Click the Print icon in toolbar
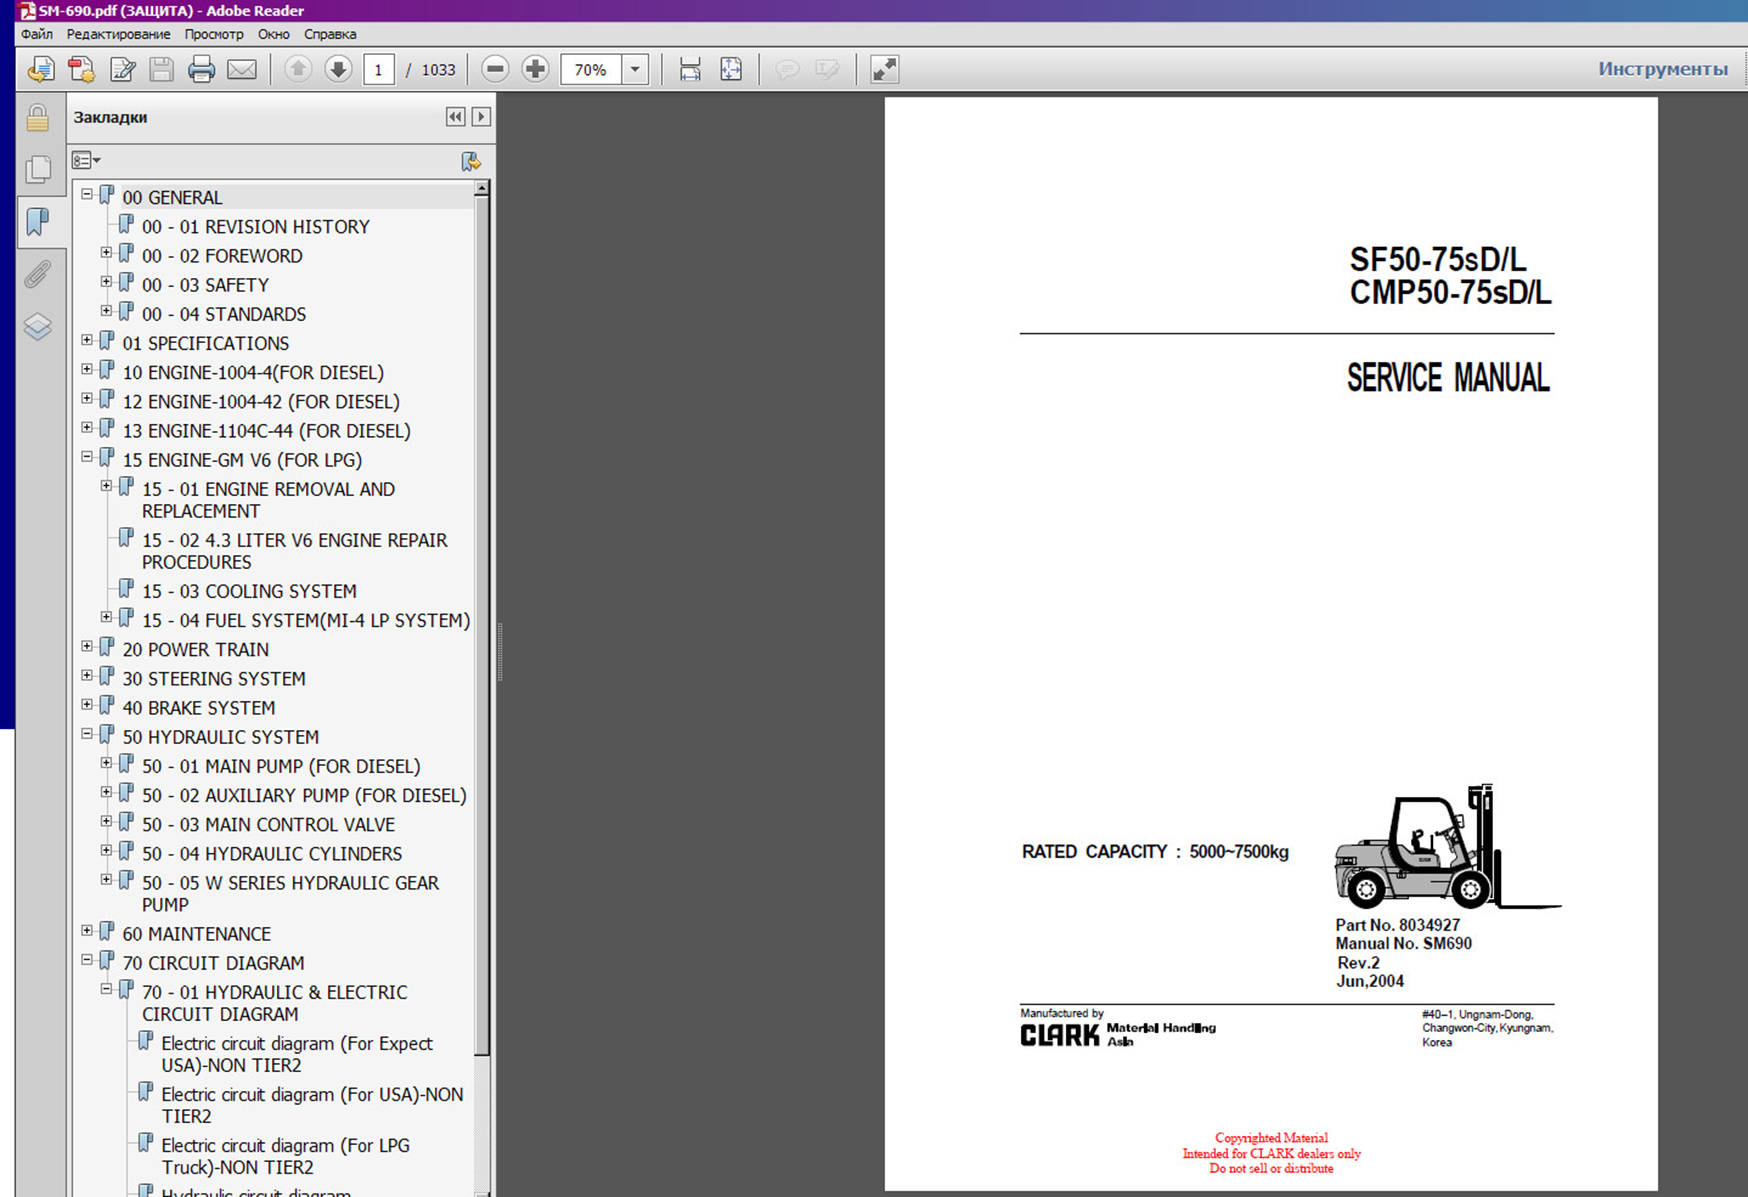 [x=201, y=69]
